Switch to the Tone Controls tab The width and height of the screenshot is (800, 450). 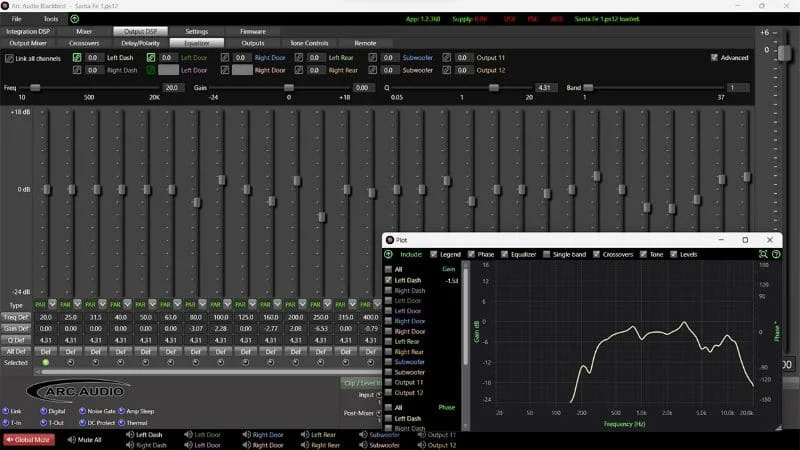pos(309,43)
